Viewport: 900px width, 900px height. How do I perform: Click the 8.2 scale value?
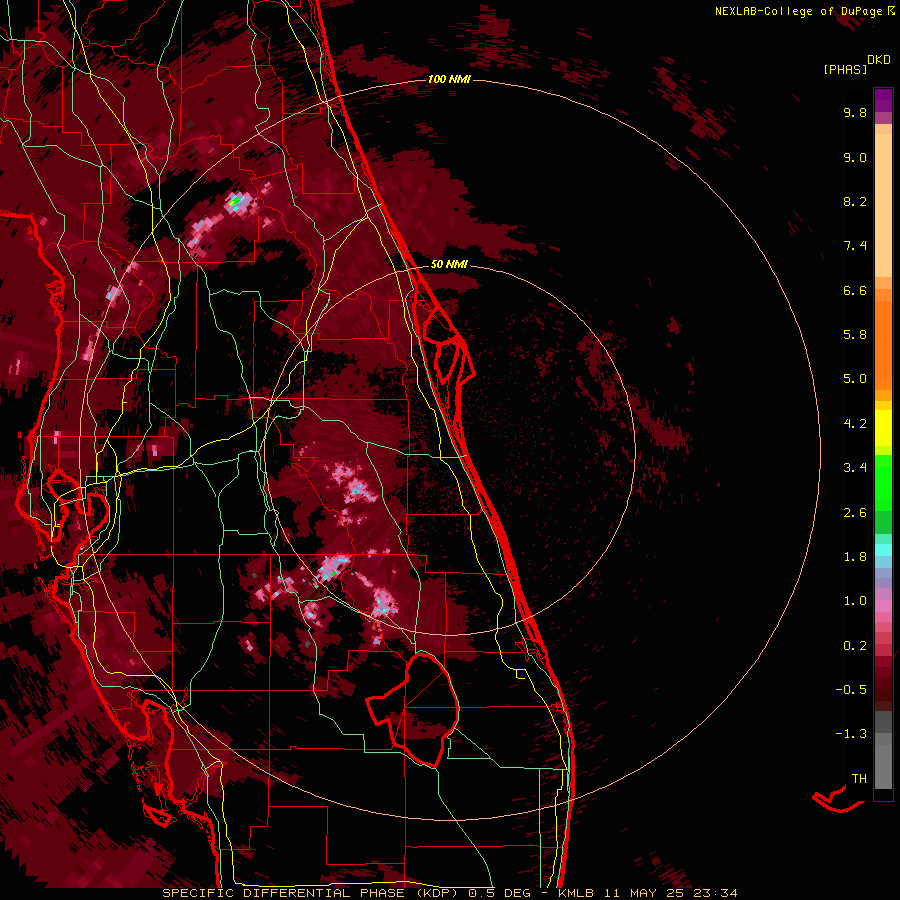(855, 201)
